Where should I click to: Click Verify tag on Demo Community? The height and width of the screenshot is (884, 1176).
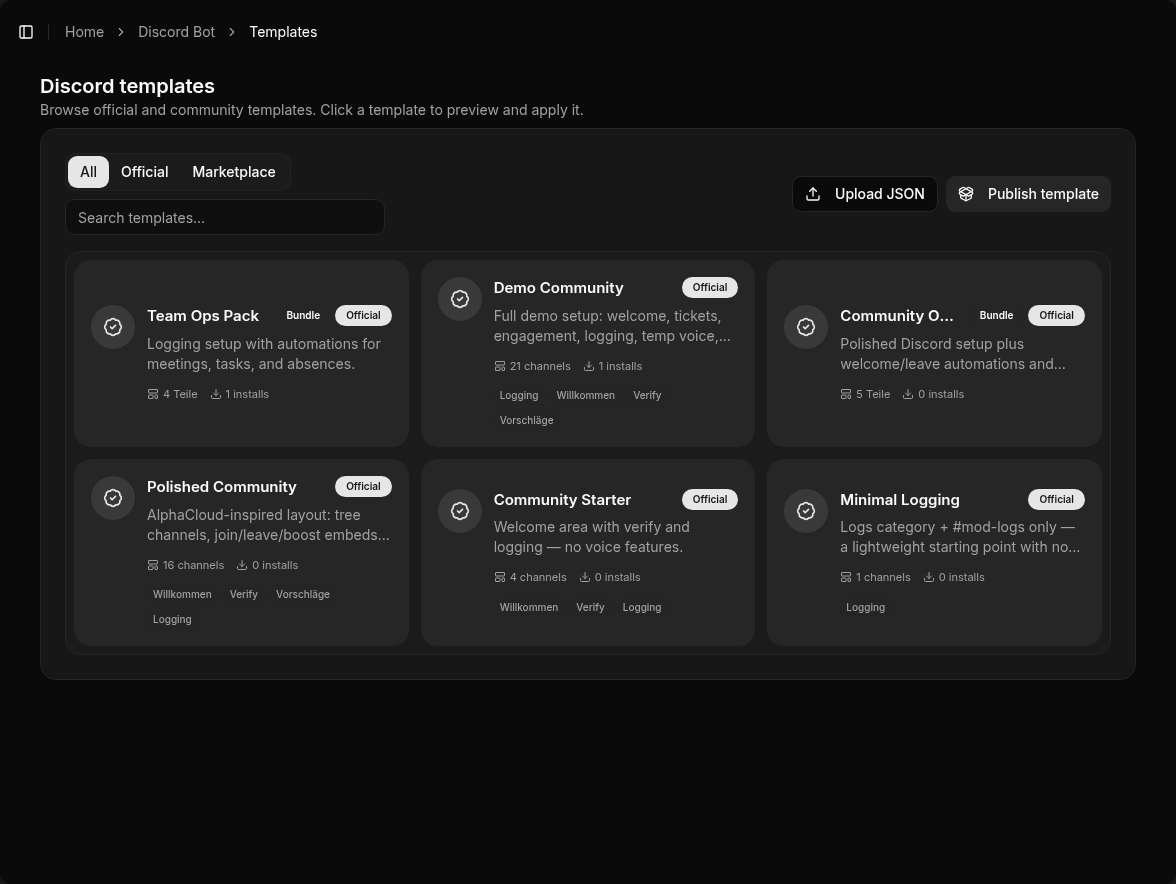pos(646,395)
